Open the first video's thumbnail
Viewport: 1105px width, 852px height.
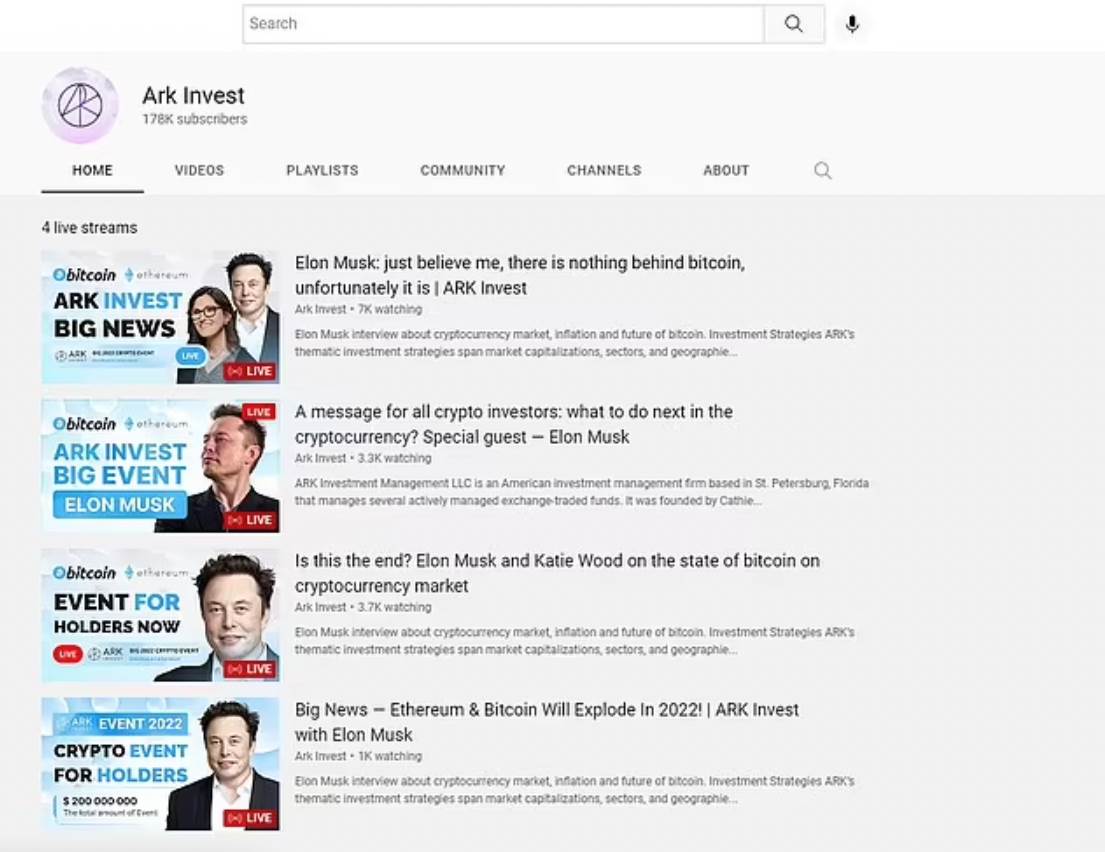click(160, 316)
